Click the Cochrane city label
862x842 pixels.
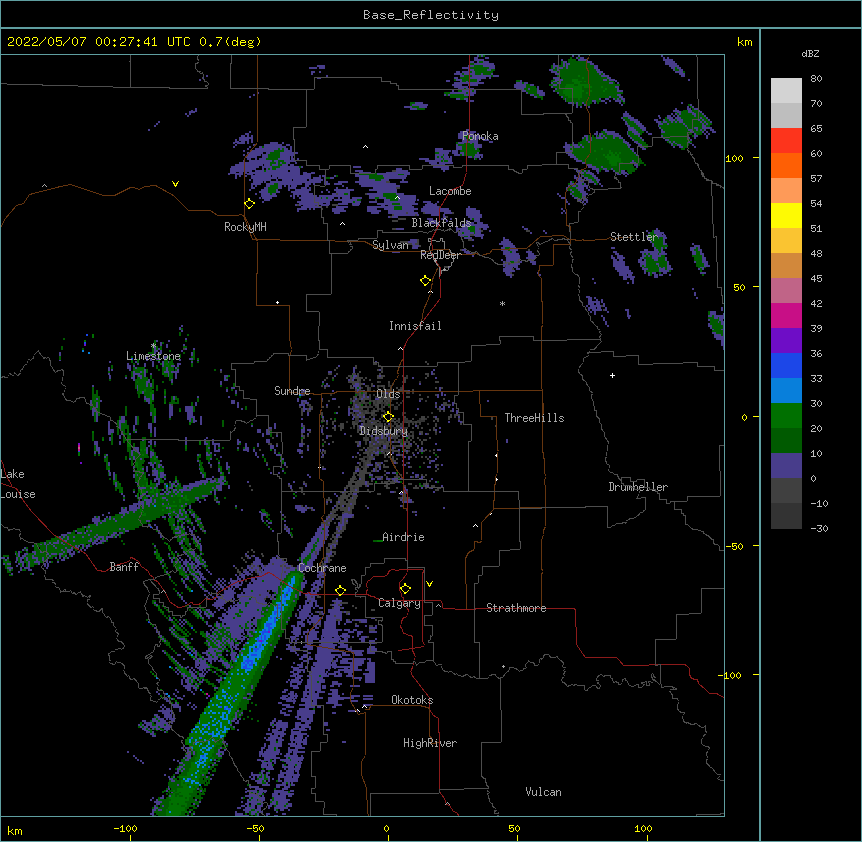[x=322, y=568]
